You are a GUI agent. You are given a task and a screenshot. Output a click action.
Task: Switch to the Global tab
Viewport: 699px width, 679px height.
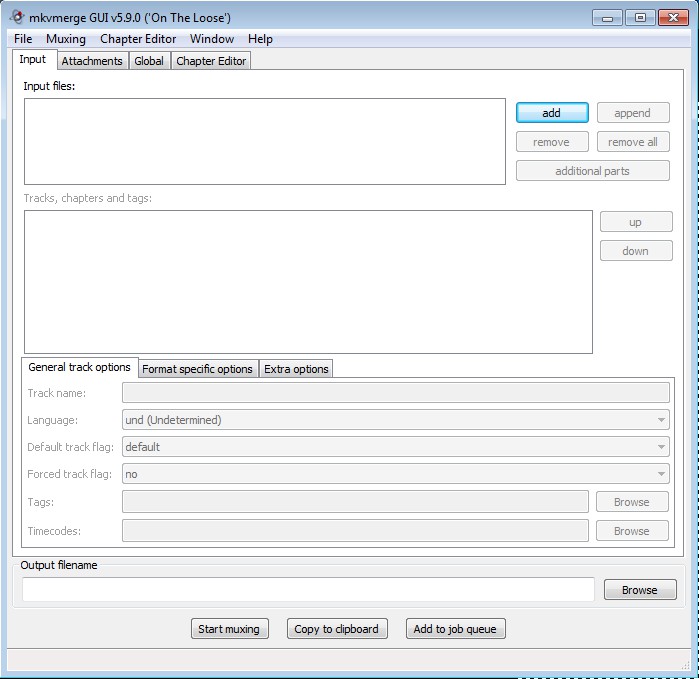click(x=149, y=61)
